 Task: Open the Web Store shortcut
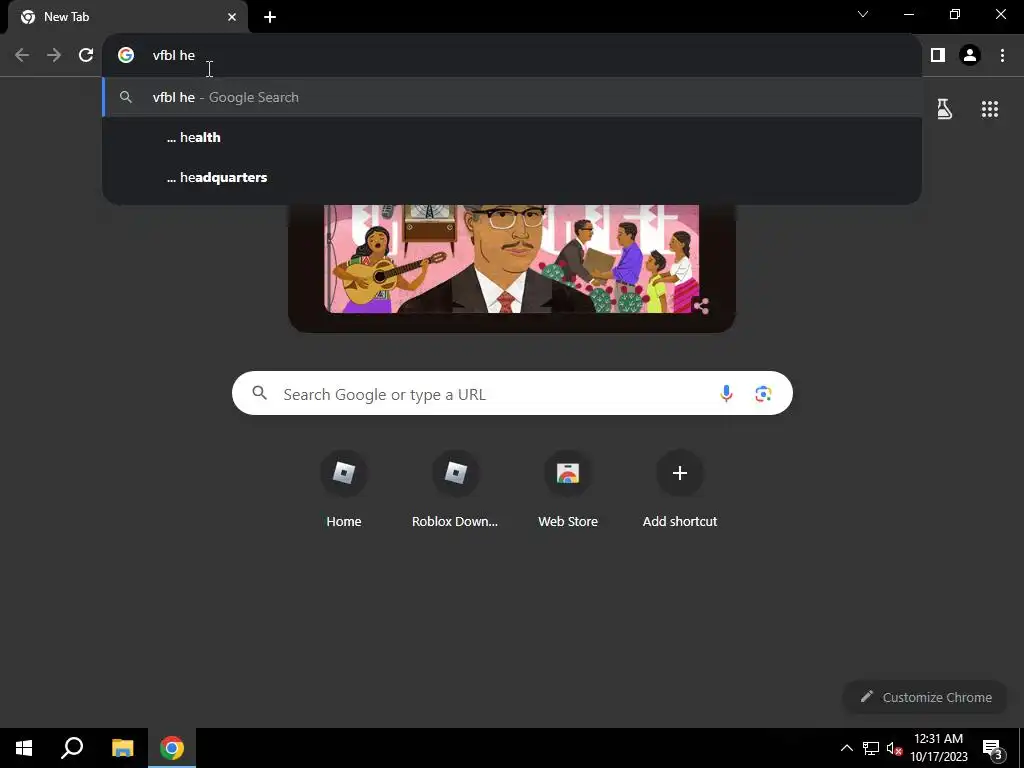click(x=568, y=488)
